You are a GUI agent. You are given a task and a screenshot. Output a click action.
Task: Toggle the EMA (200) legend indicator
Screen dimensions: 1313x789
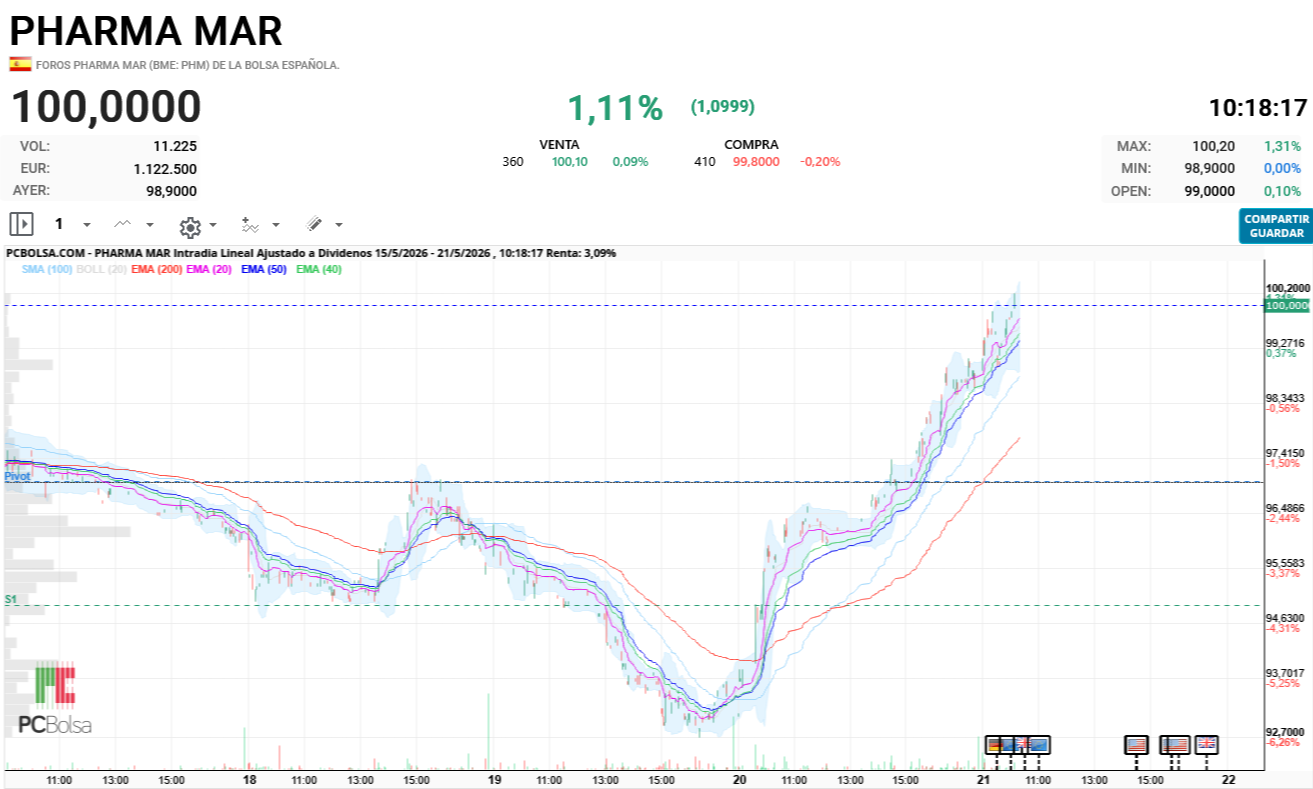tap(157, 269)
